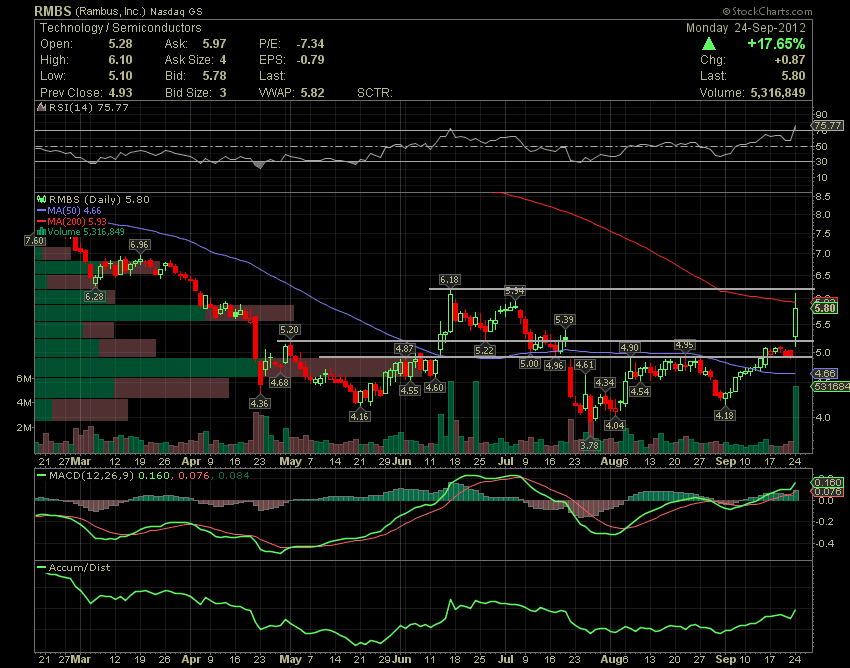
Task: Click the 4.04 low price label
Action: 615,425
